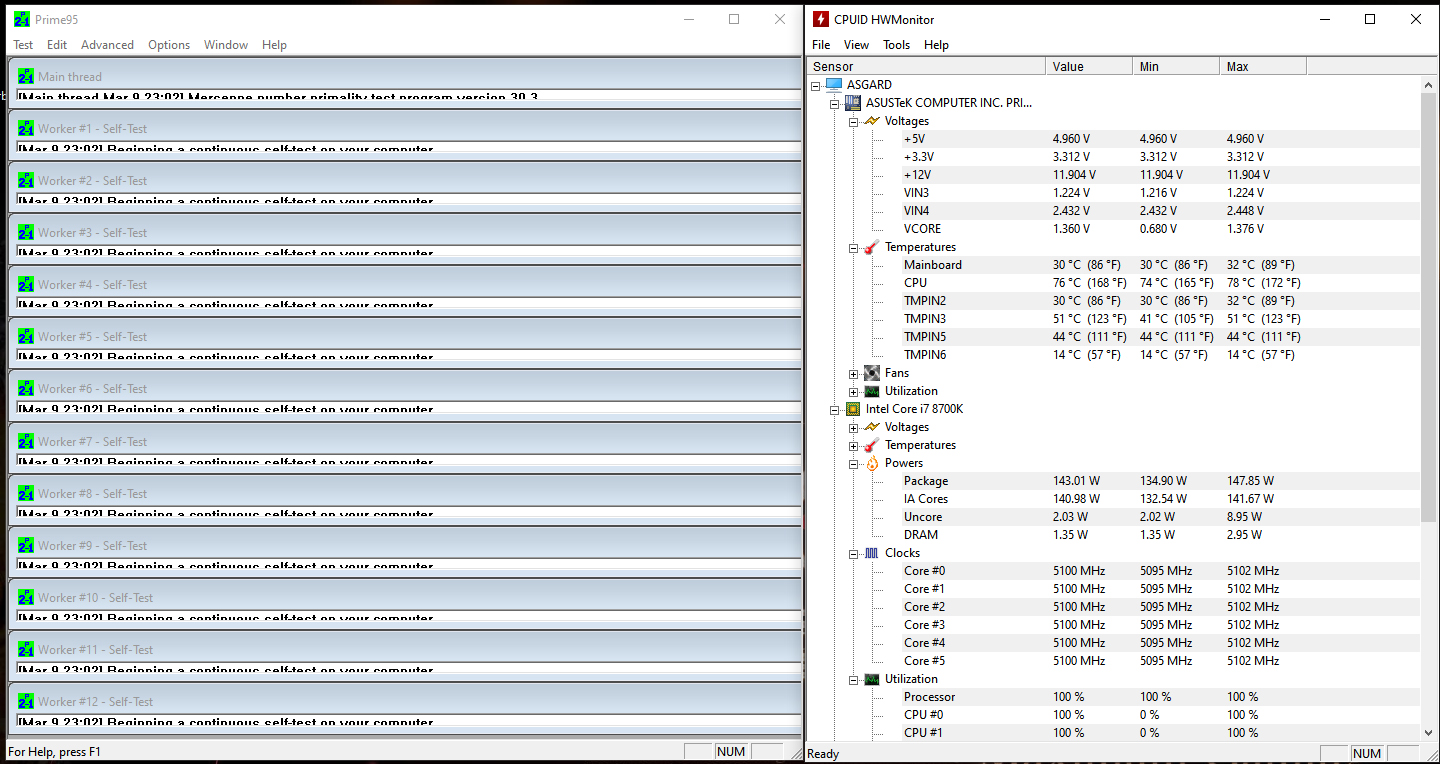Expand the Fans section

click(854, 373)
